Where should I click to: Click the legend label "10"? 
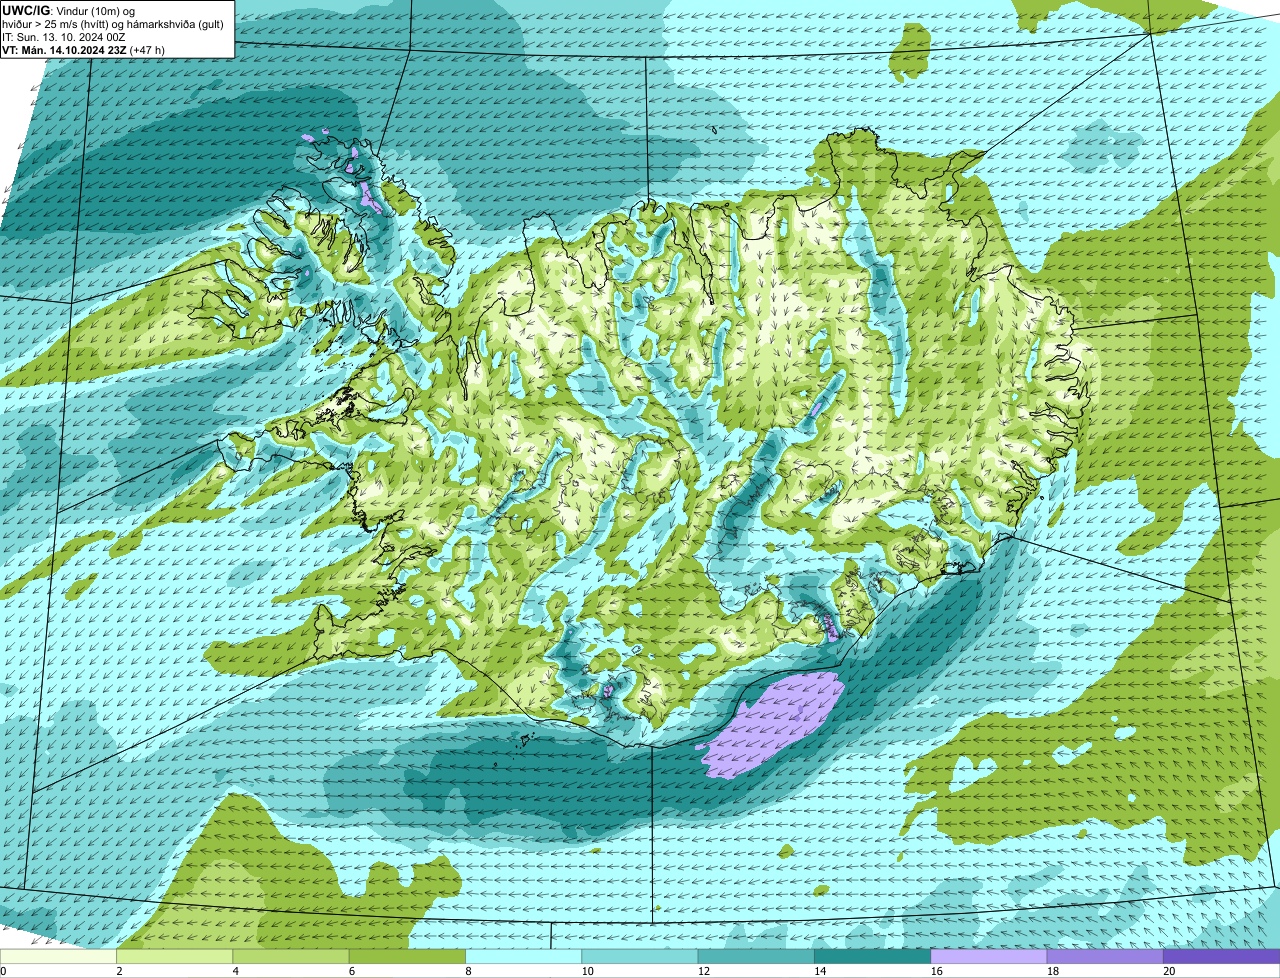tap(588, 971)
